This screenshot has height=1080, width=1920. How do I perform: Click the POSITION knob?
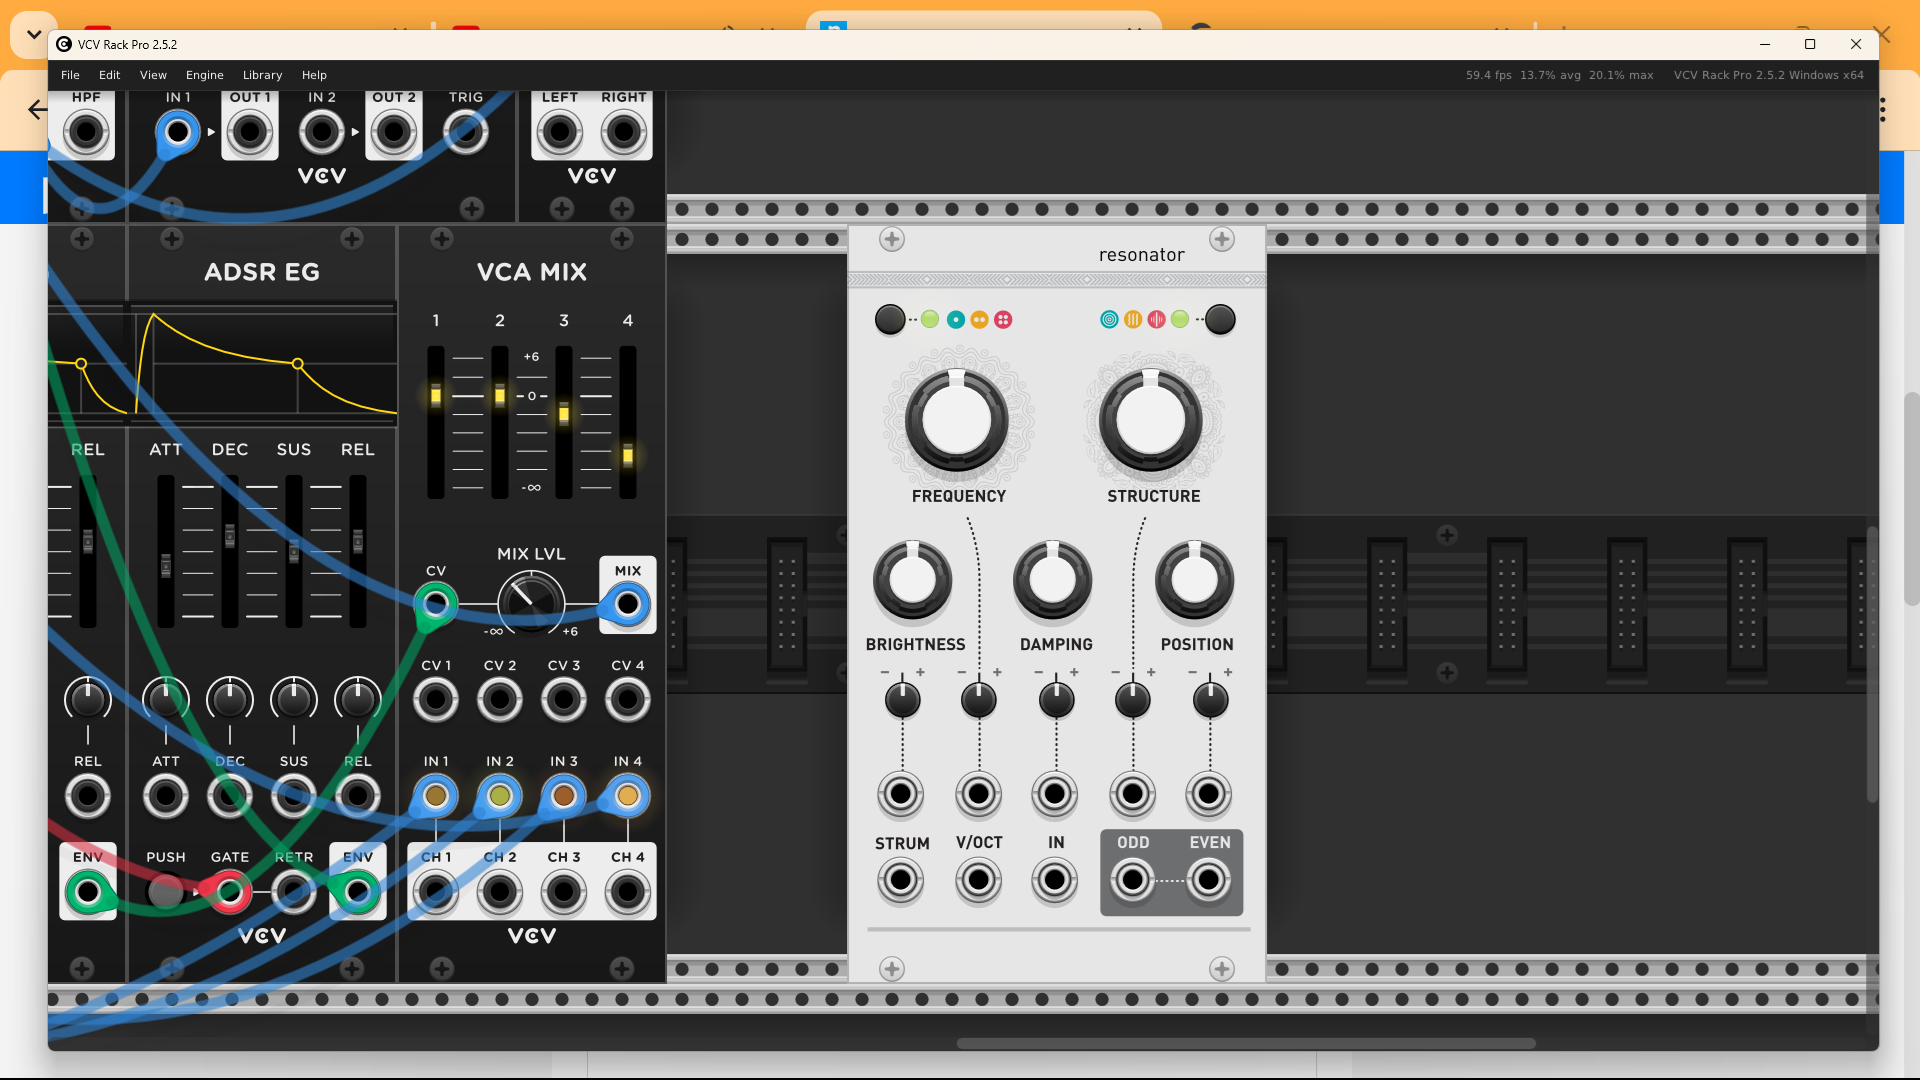click(1194, 580)
